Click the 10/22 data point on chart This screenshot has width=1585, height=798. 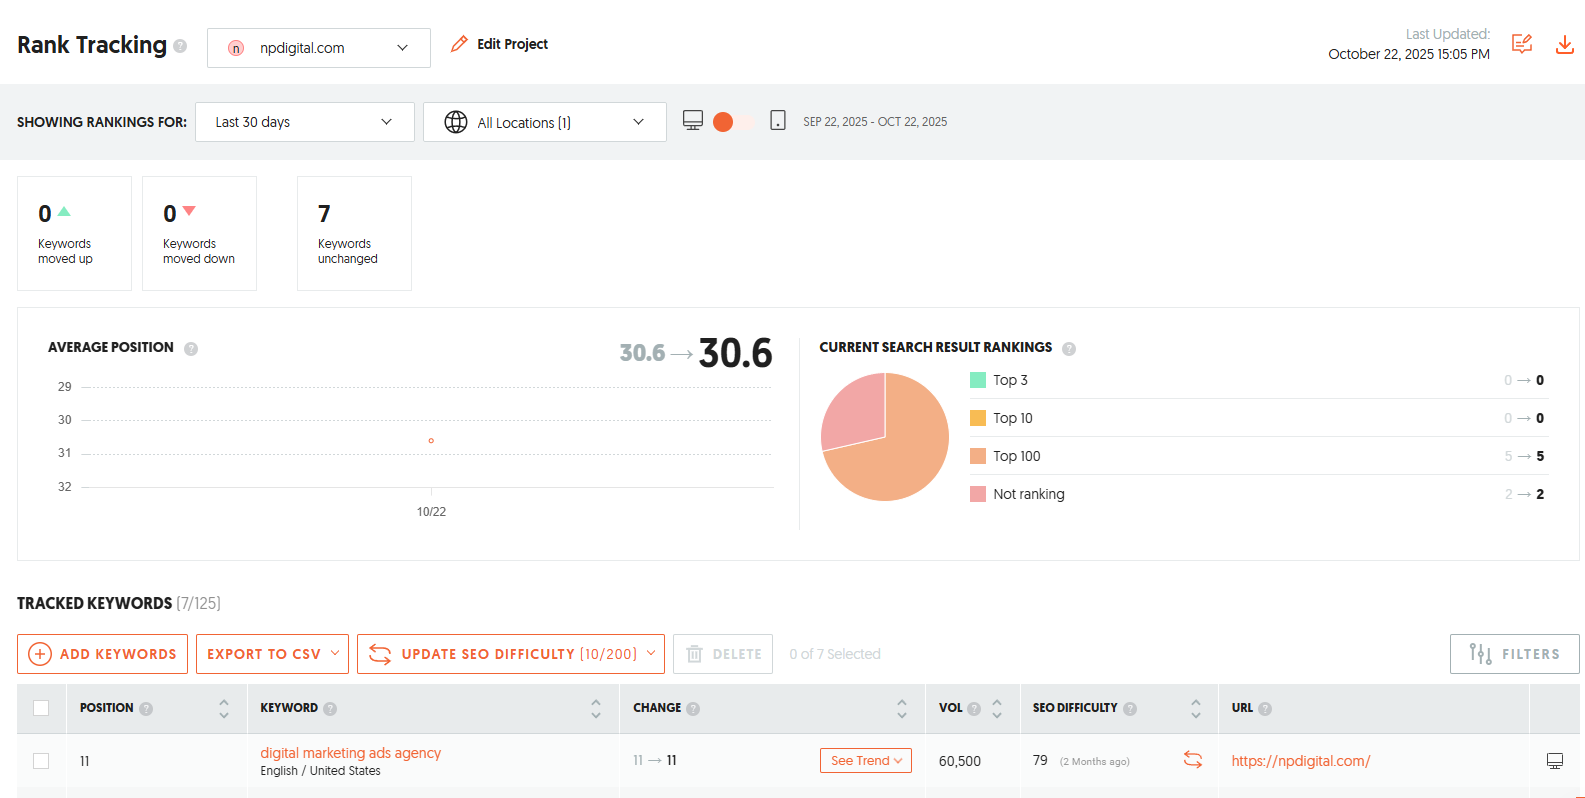point(431,441)
